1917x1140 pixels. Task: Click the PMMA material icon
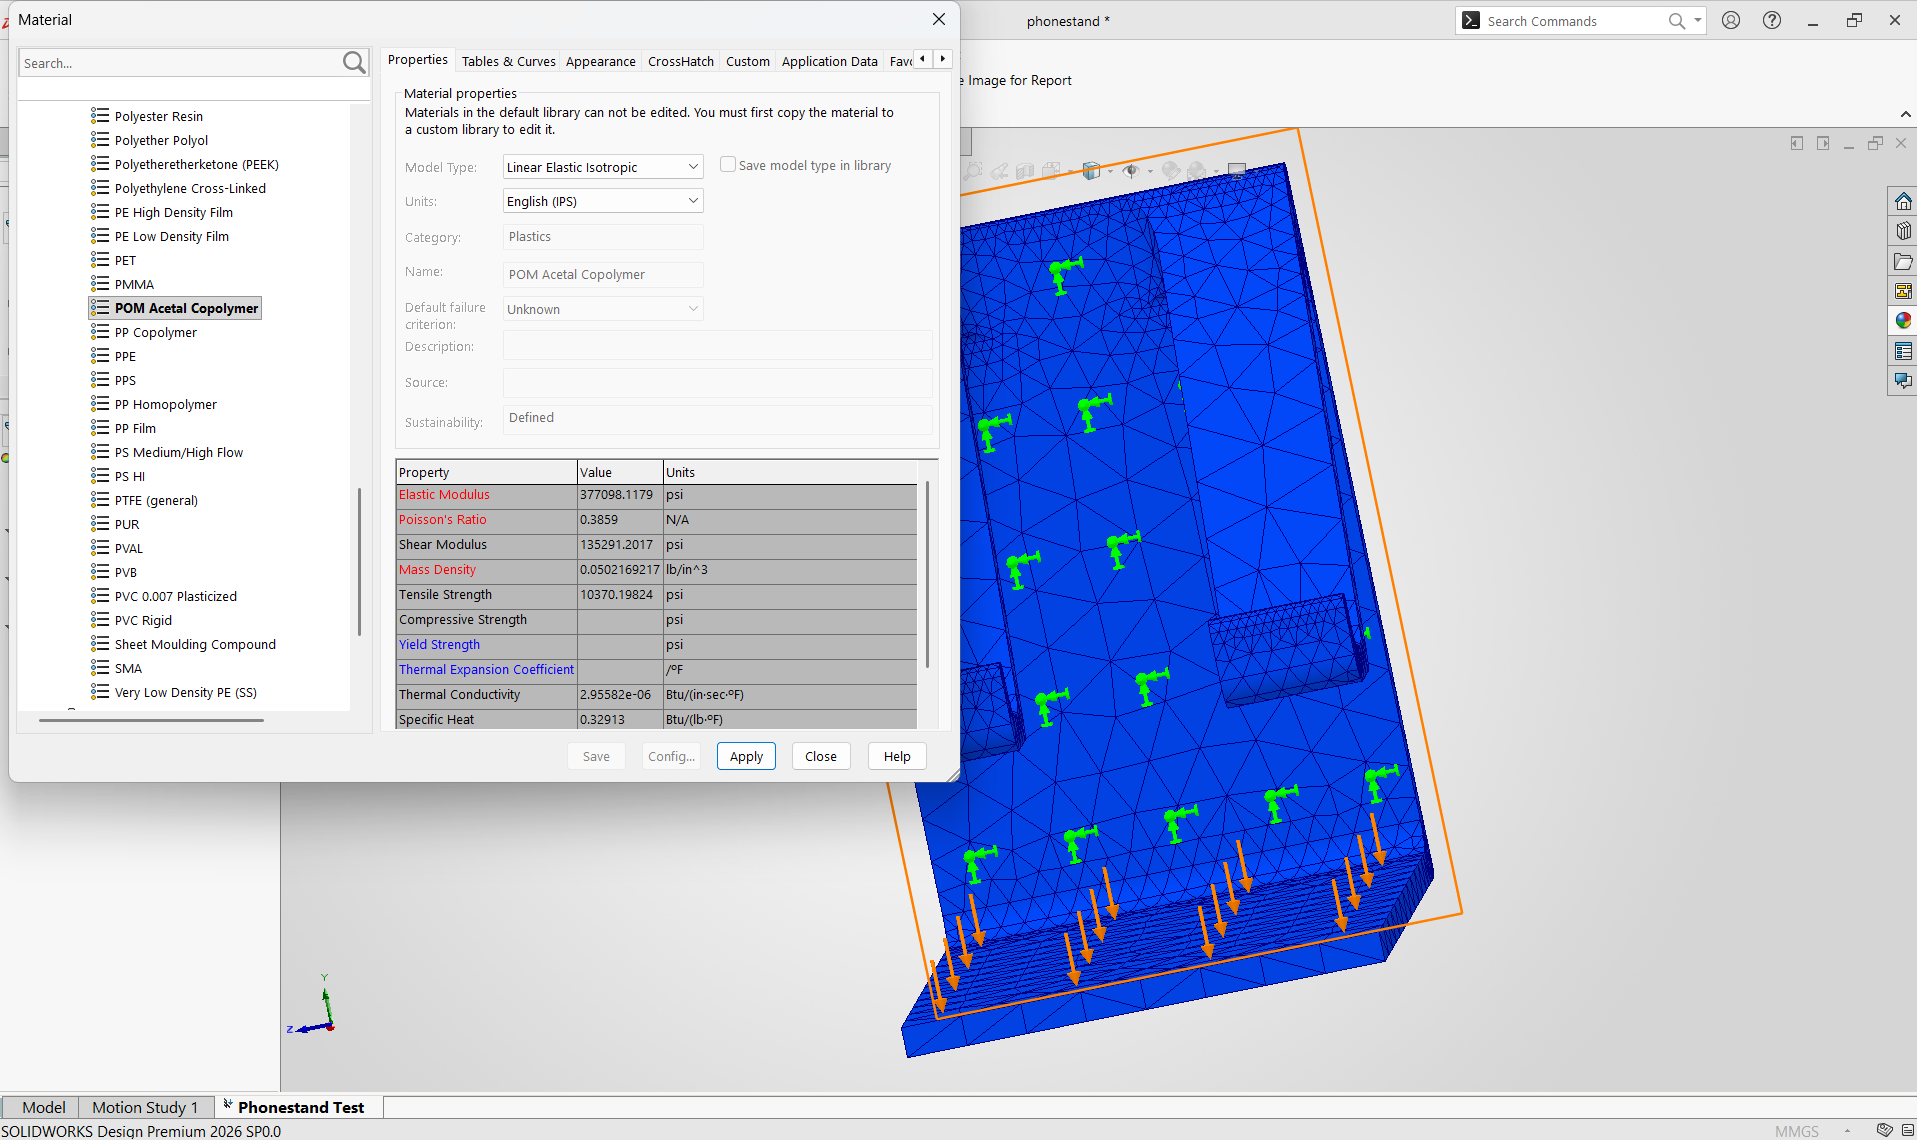[x=100, y=284]
